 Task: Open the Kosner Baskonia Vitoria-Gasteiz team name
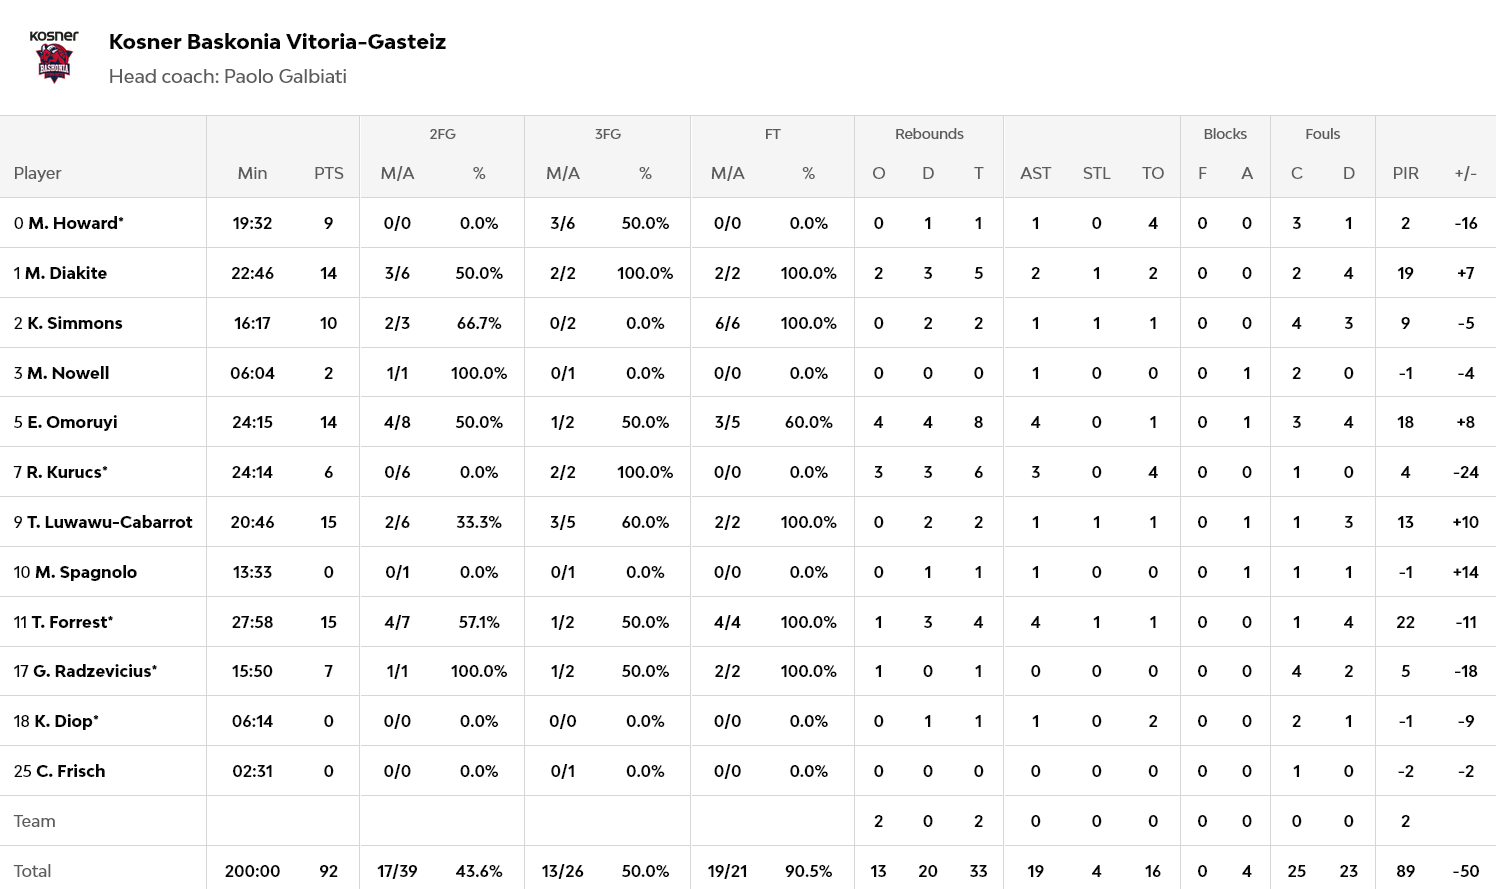point(277,42)
